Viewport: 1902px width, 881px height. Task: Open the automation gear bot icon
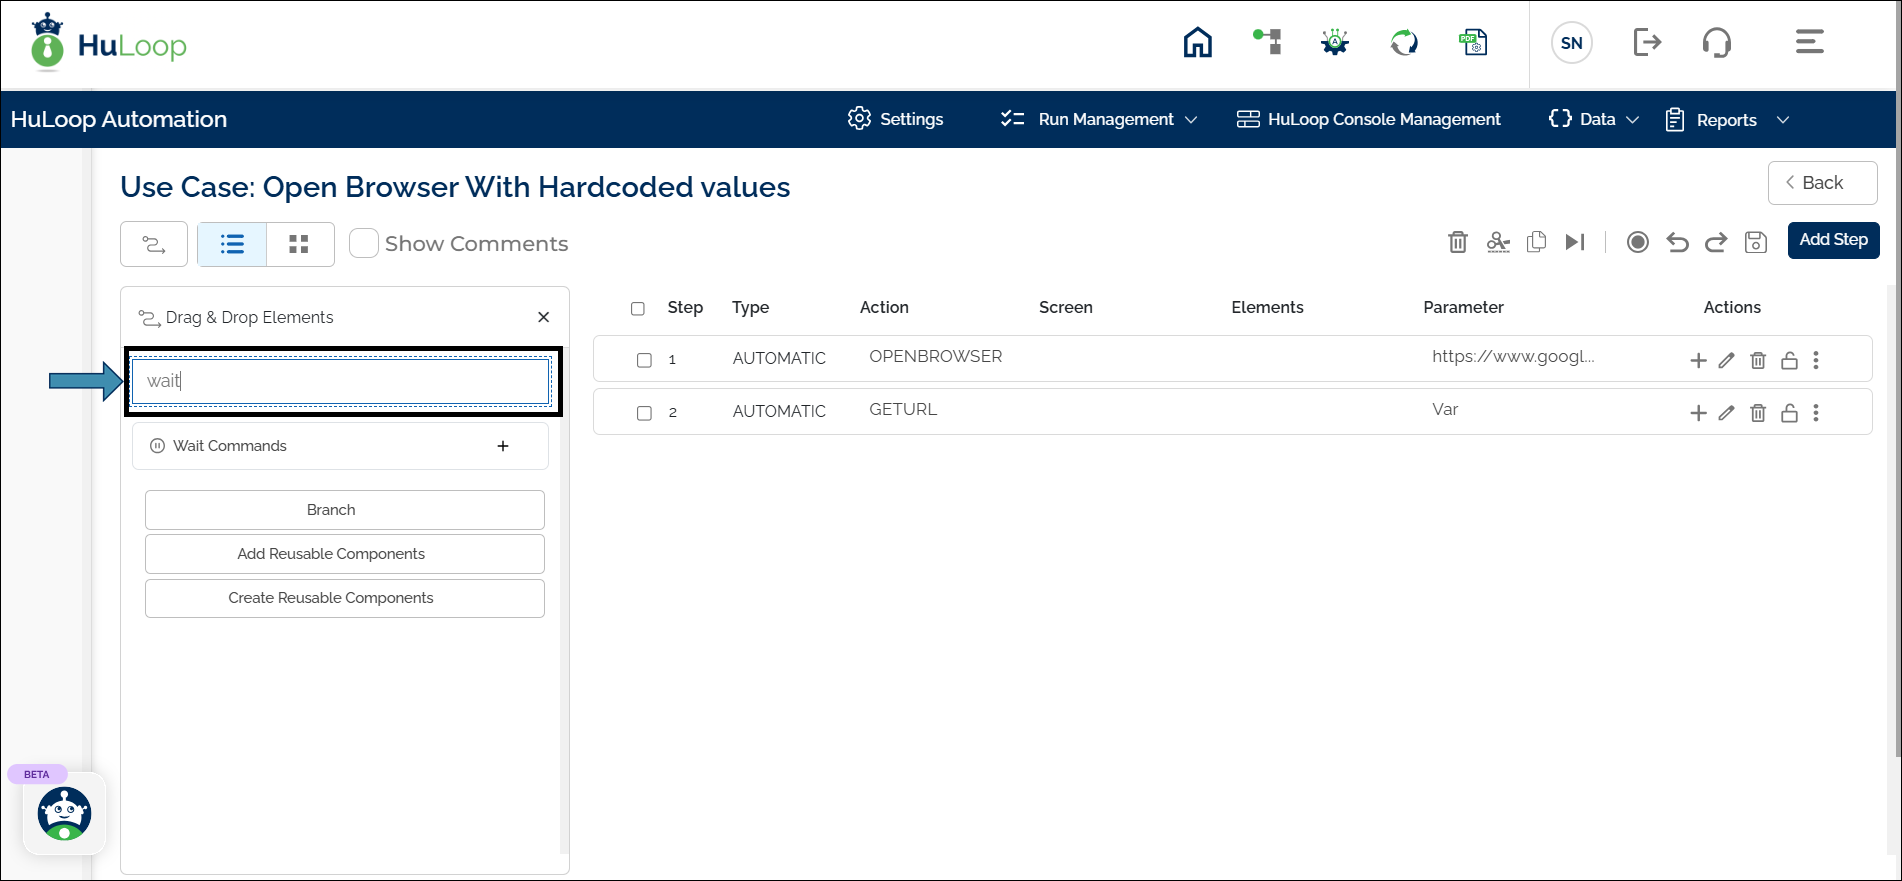pos(1335,42)
